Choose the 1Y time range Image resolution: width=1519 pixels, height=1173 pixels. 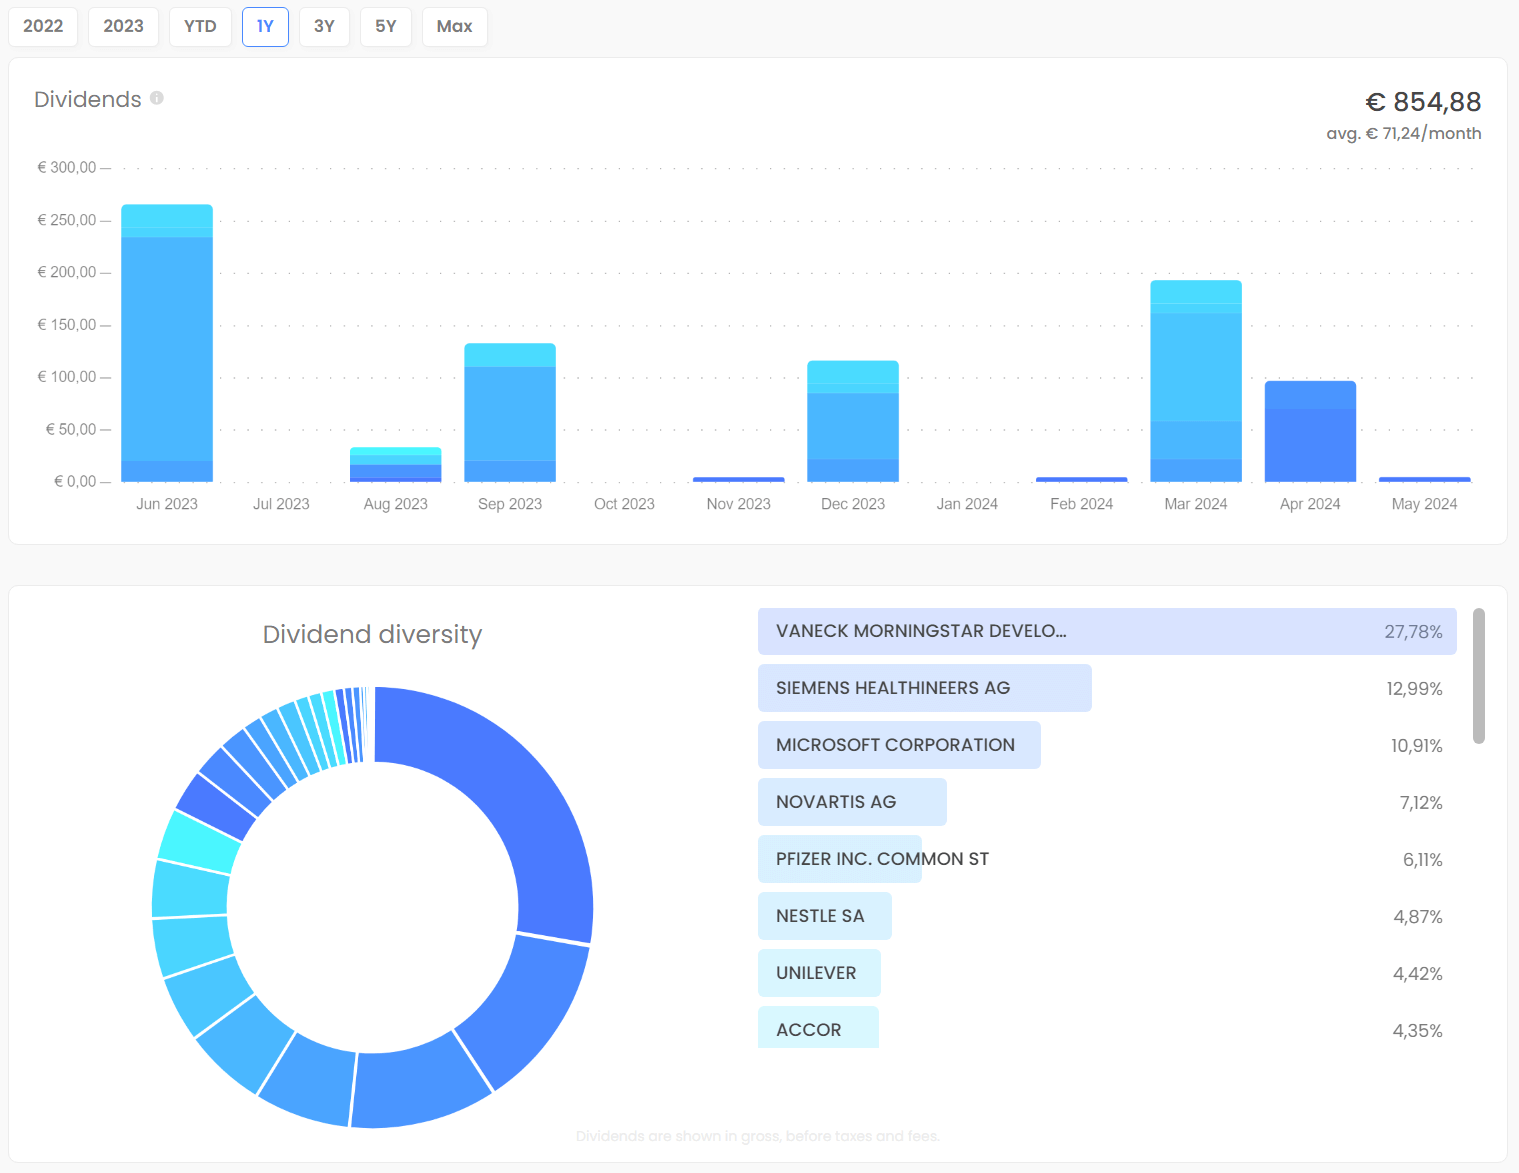(x=265, y=26)
